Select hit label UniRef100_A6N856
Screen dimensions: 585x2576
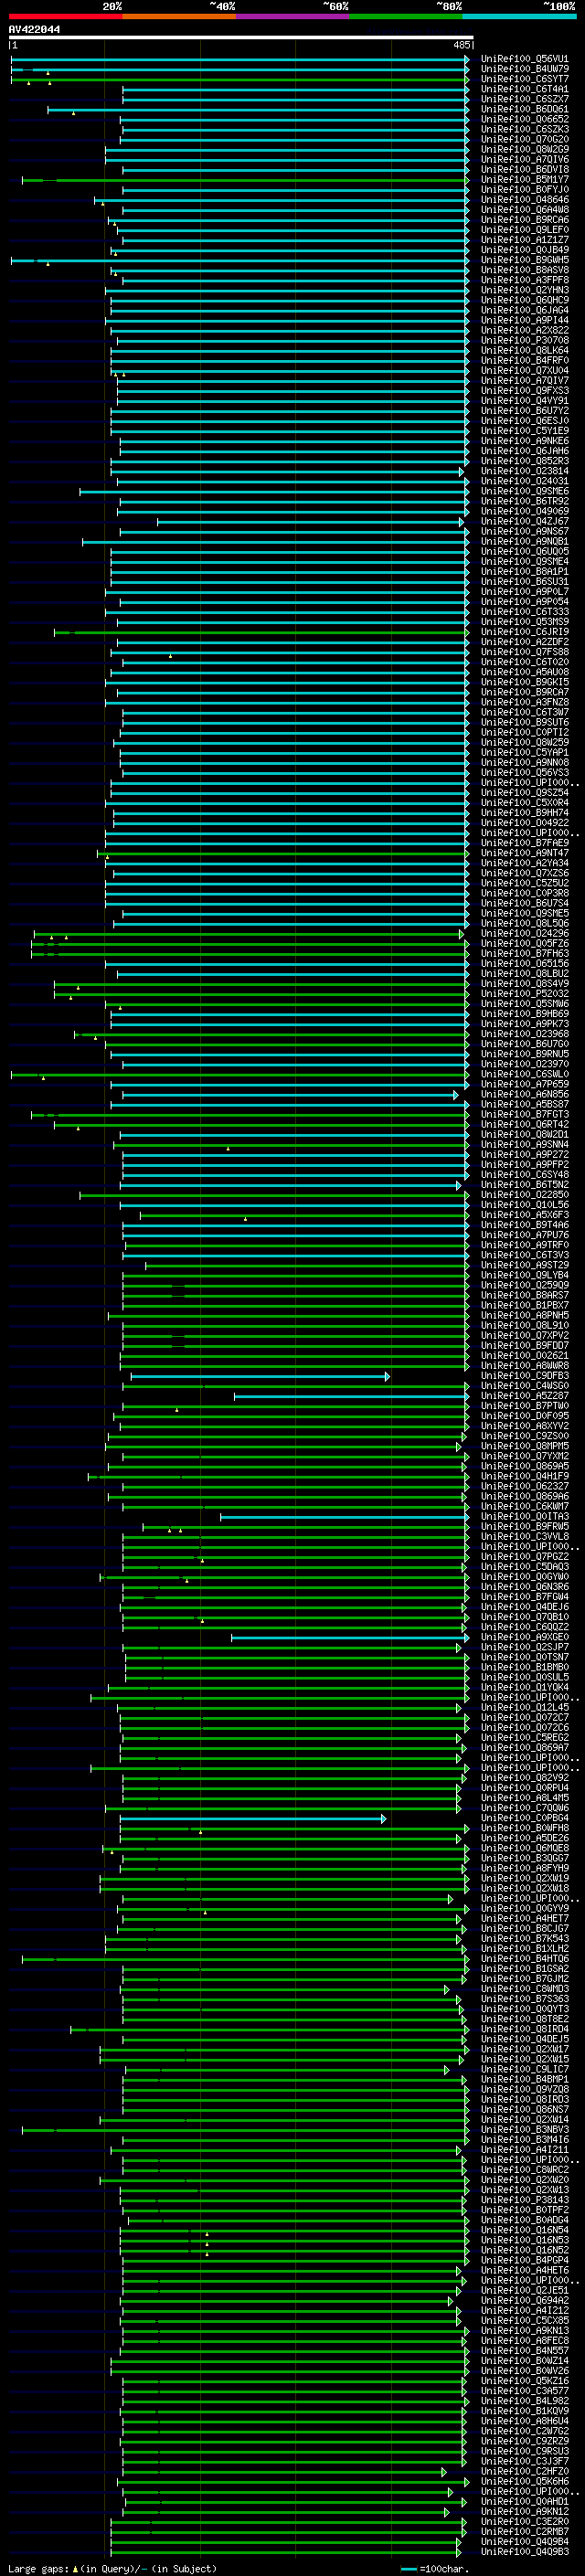tap(525, 1095)
